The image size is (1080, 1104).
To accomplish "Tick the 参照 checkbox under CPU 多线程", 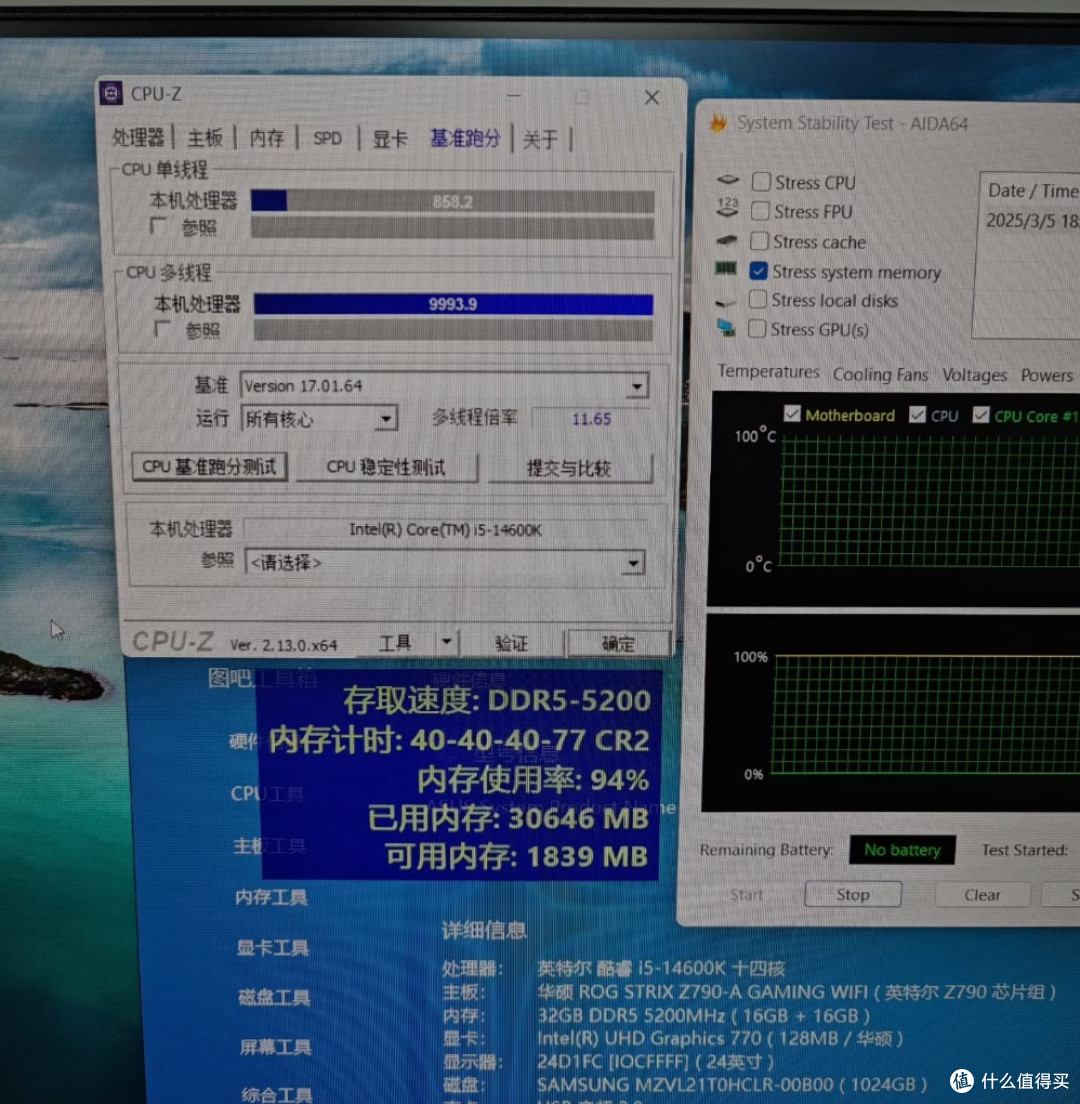I will 163,329.
